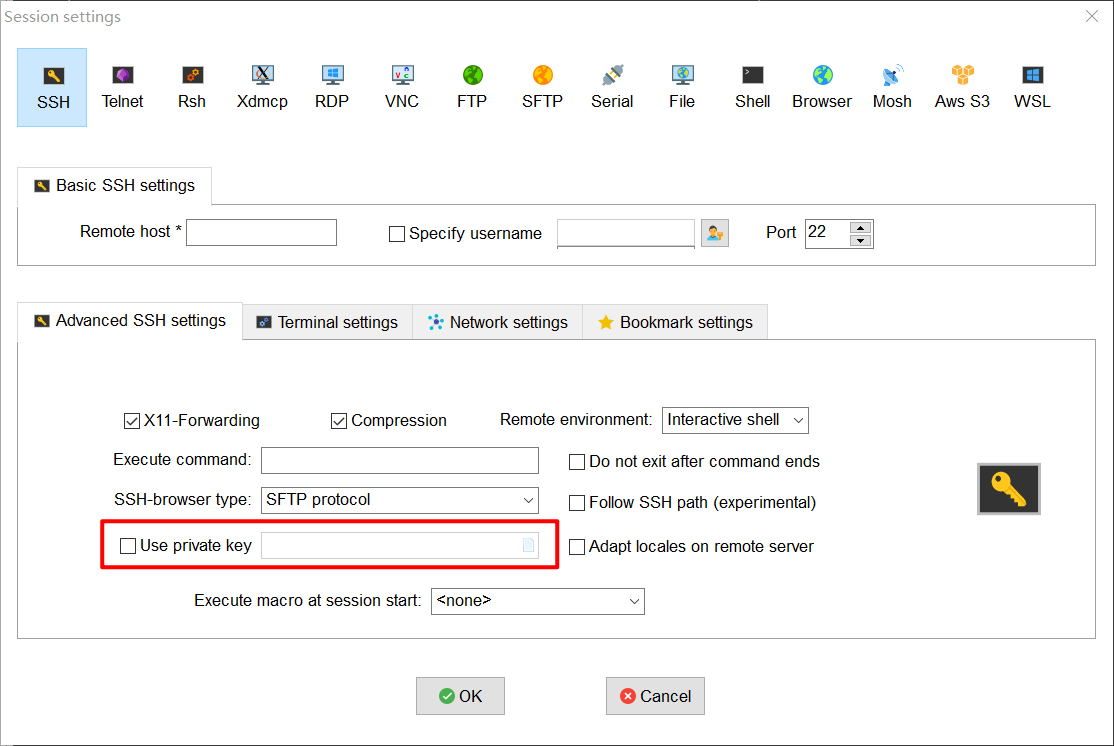
Task: Click the Cancel button
Action: pyautogui.click(x=655, y=696)
